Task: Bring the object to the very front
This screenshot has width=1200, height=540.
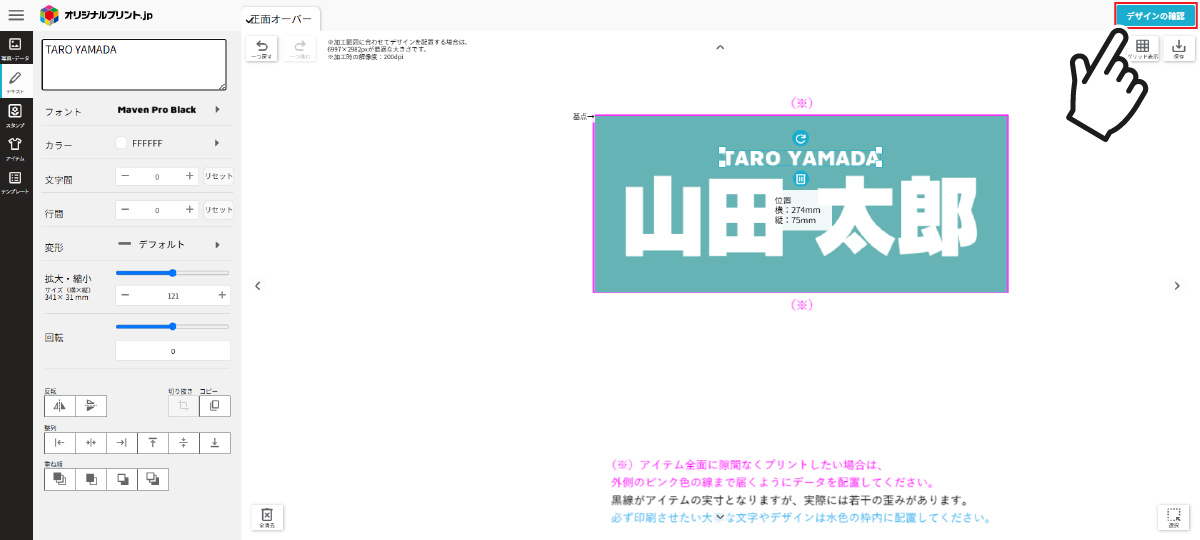Action: coord(59,480)
